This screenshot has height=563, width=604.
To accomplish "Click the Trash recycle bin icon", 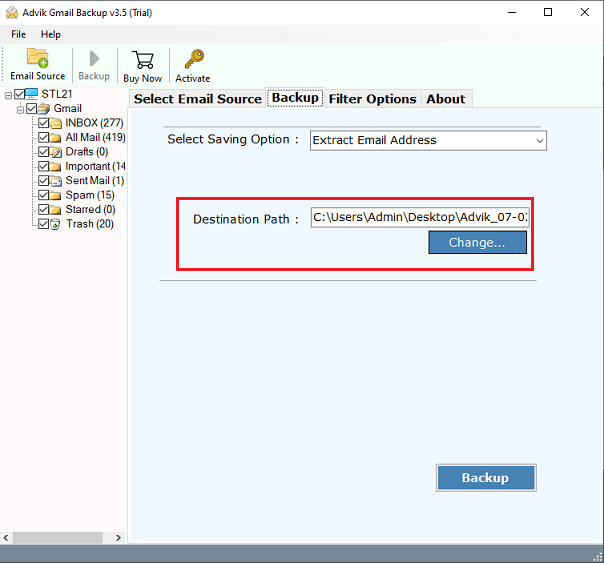I will 55,224.
